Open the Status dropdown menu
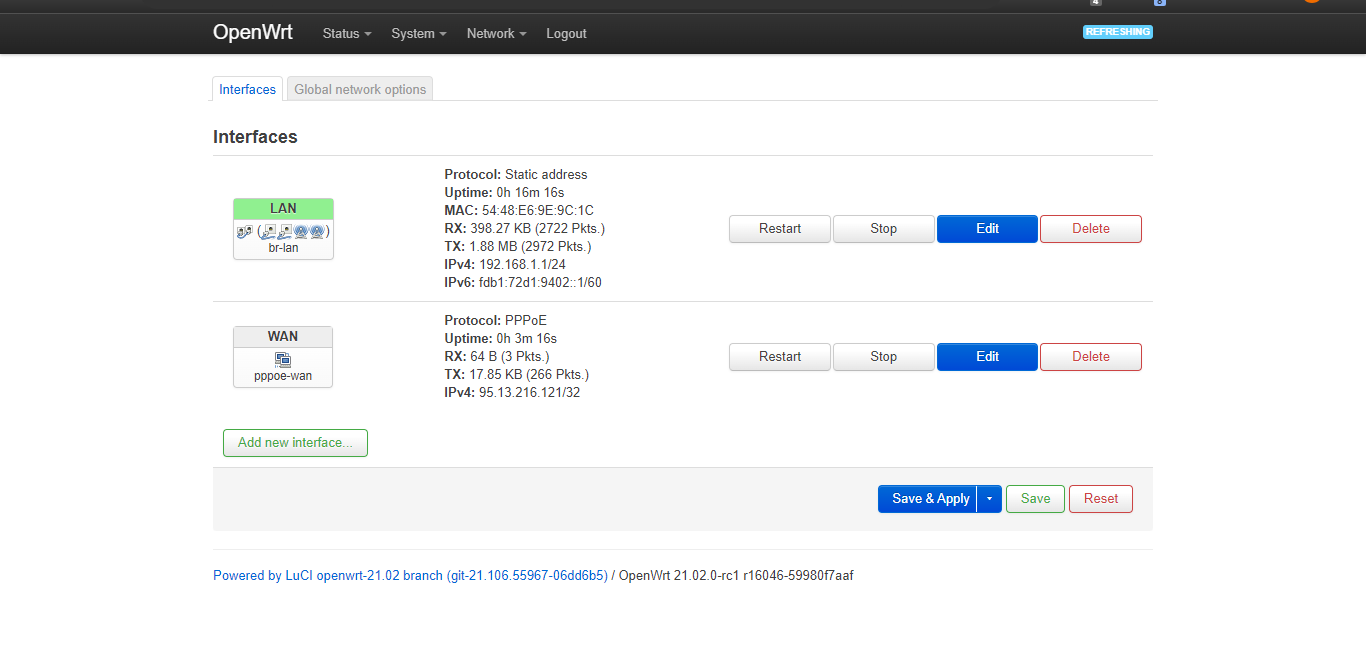Screen dimensions: 1366x660 point(346,33)
